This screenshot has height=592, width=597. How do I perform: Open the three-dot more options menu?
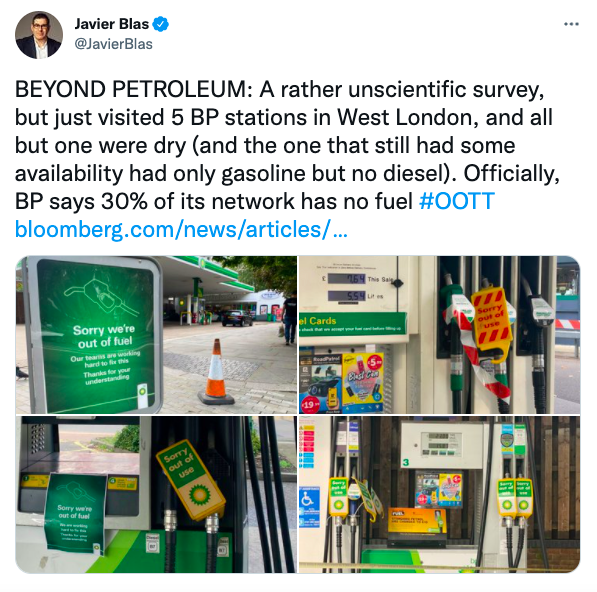tap(571, 24)
